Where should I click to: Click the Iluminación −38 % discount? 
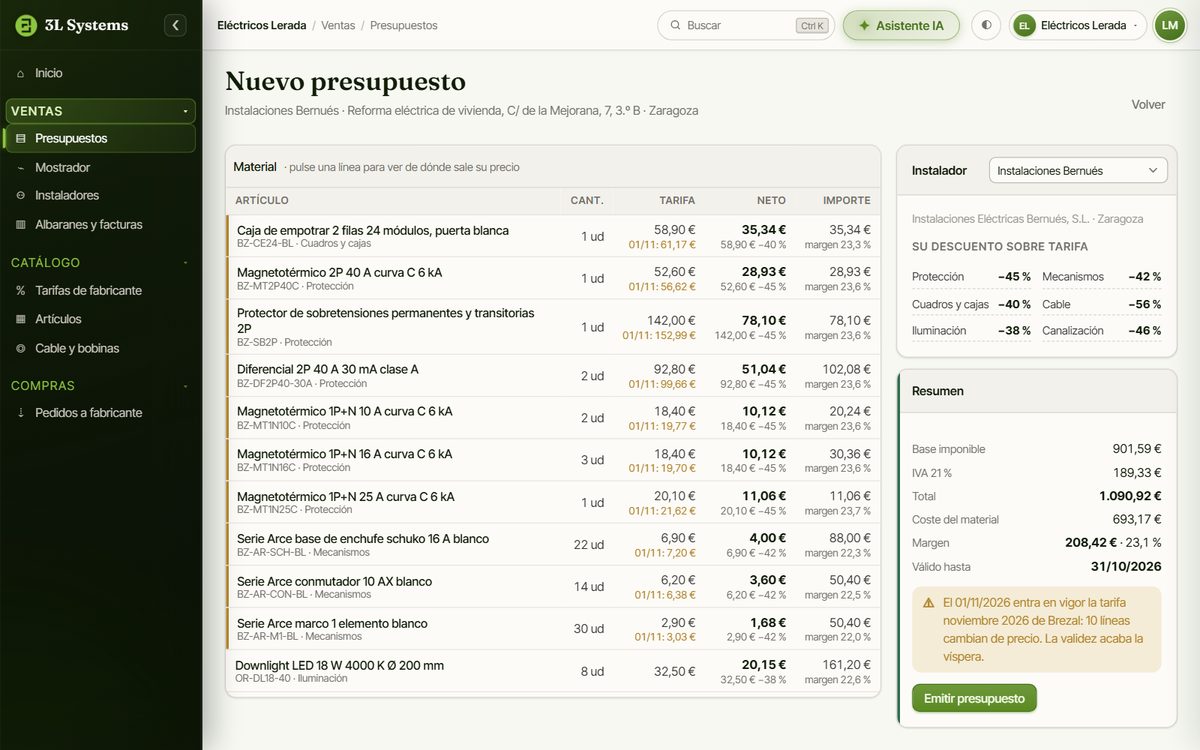coord(971,331)
